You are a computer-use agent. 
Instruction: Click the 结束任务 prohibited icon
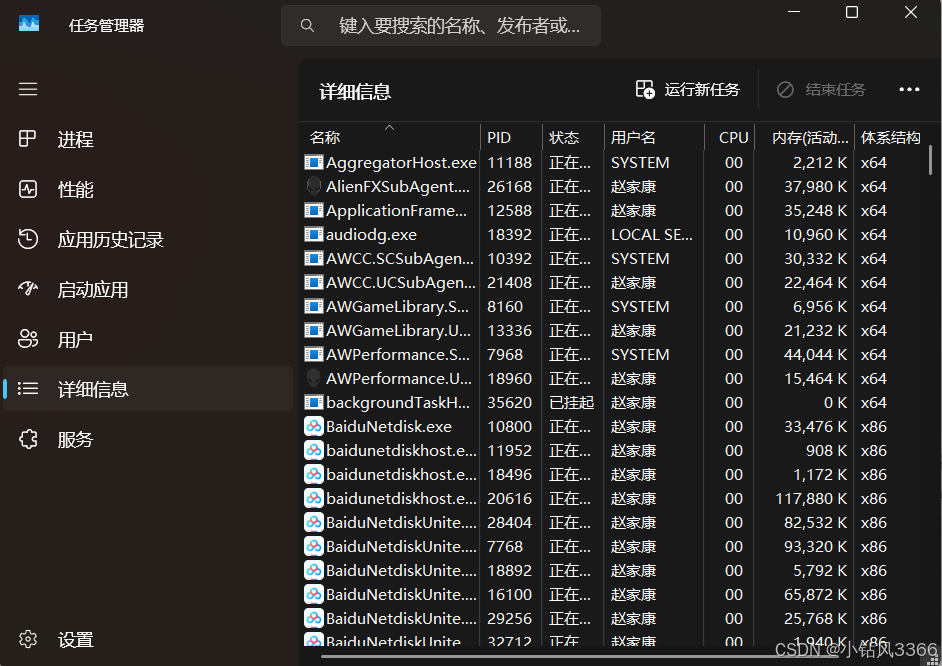click(x=785, y=89)
